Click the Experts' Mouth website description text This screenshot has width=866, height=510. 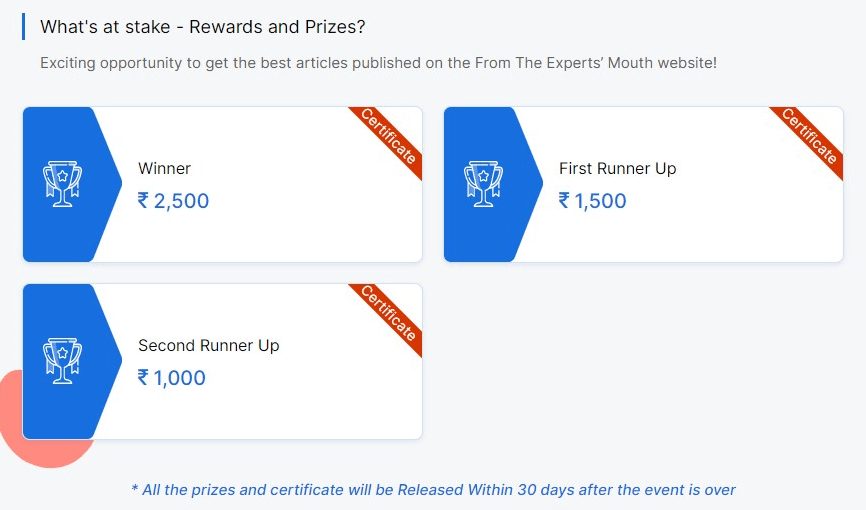378,62
